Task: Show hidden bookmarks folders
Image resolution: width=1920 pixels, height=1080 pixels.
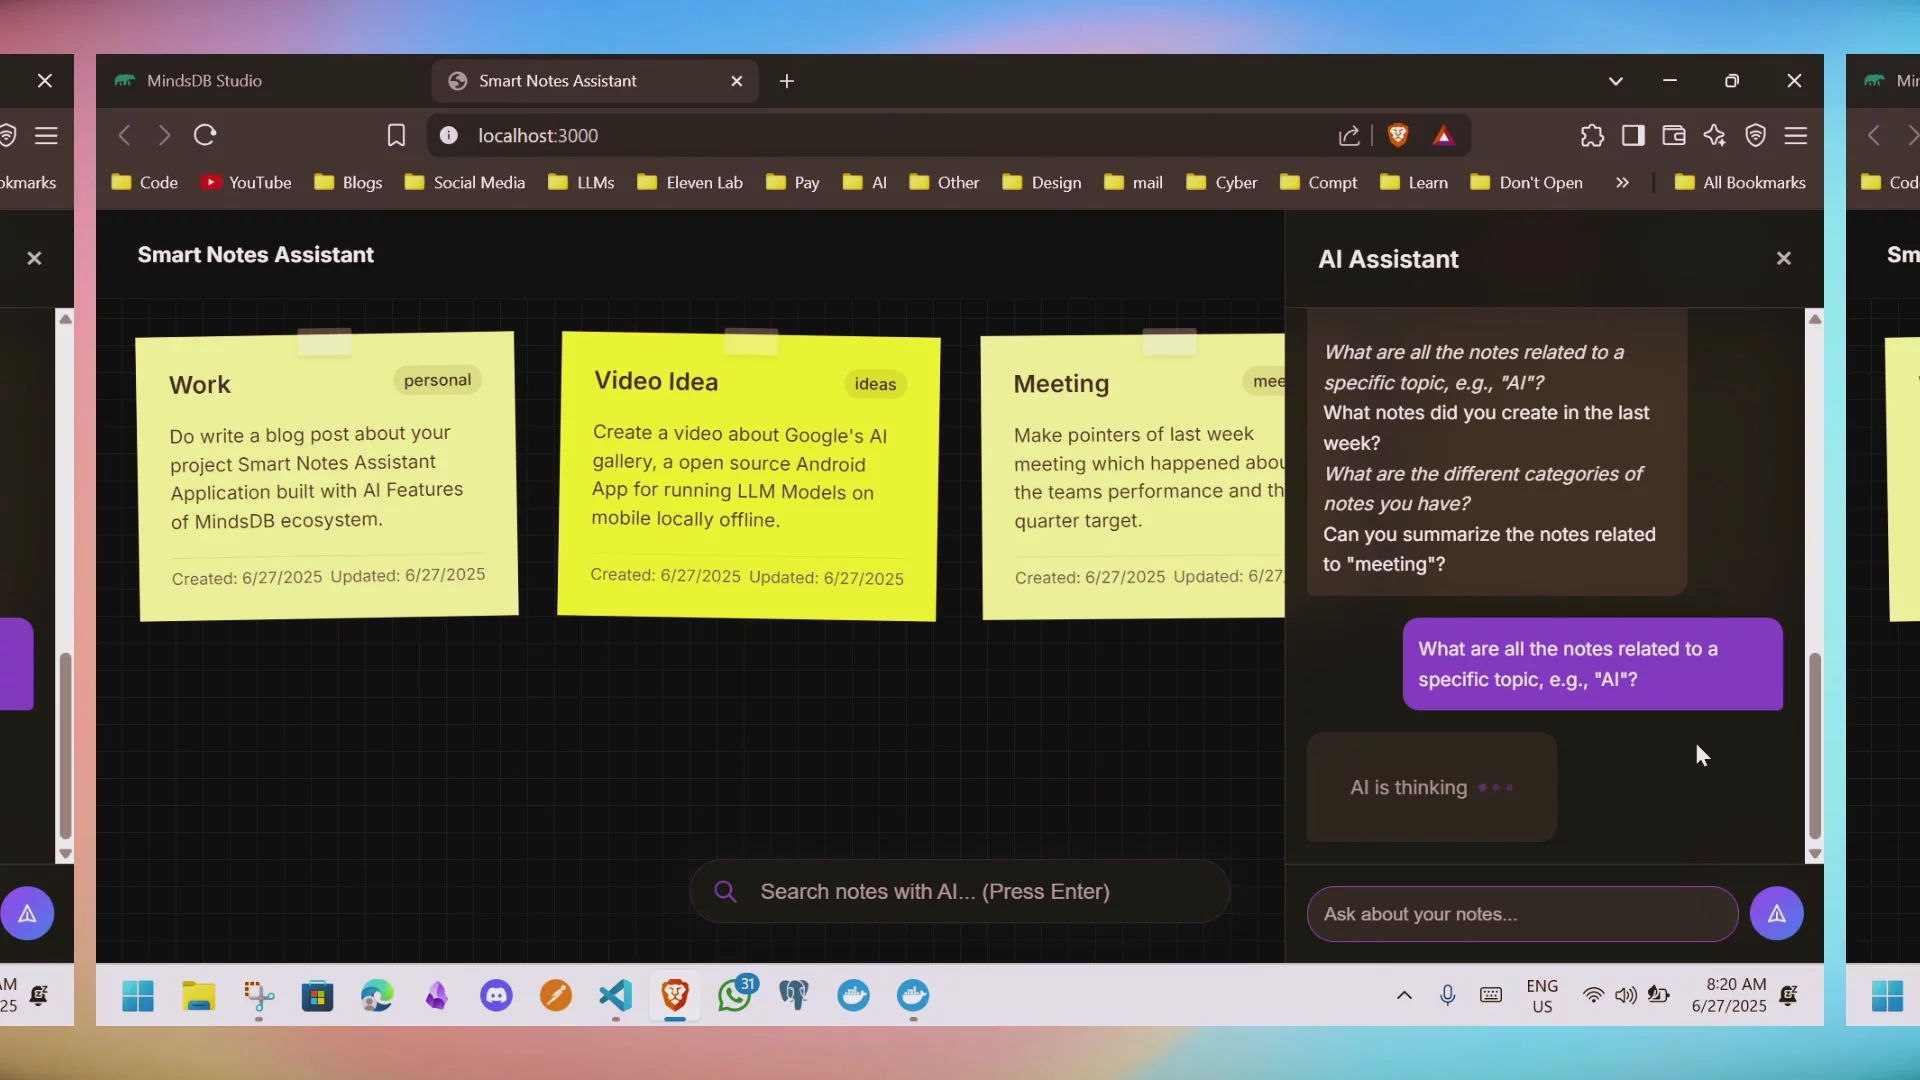Action: [1622, 182]
